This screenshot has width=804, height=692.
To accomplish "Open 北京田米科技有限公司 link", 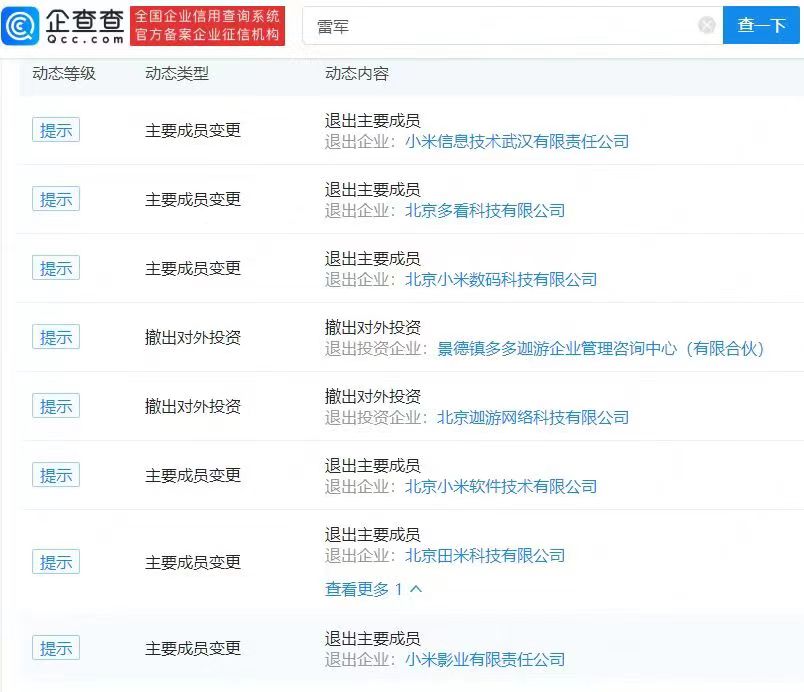I will tap(485, 556).
